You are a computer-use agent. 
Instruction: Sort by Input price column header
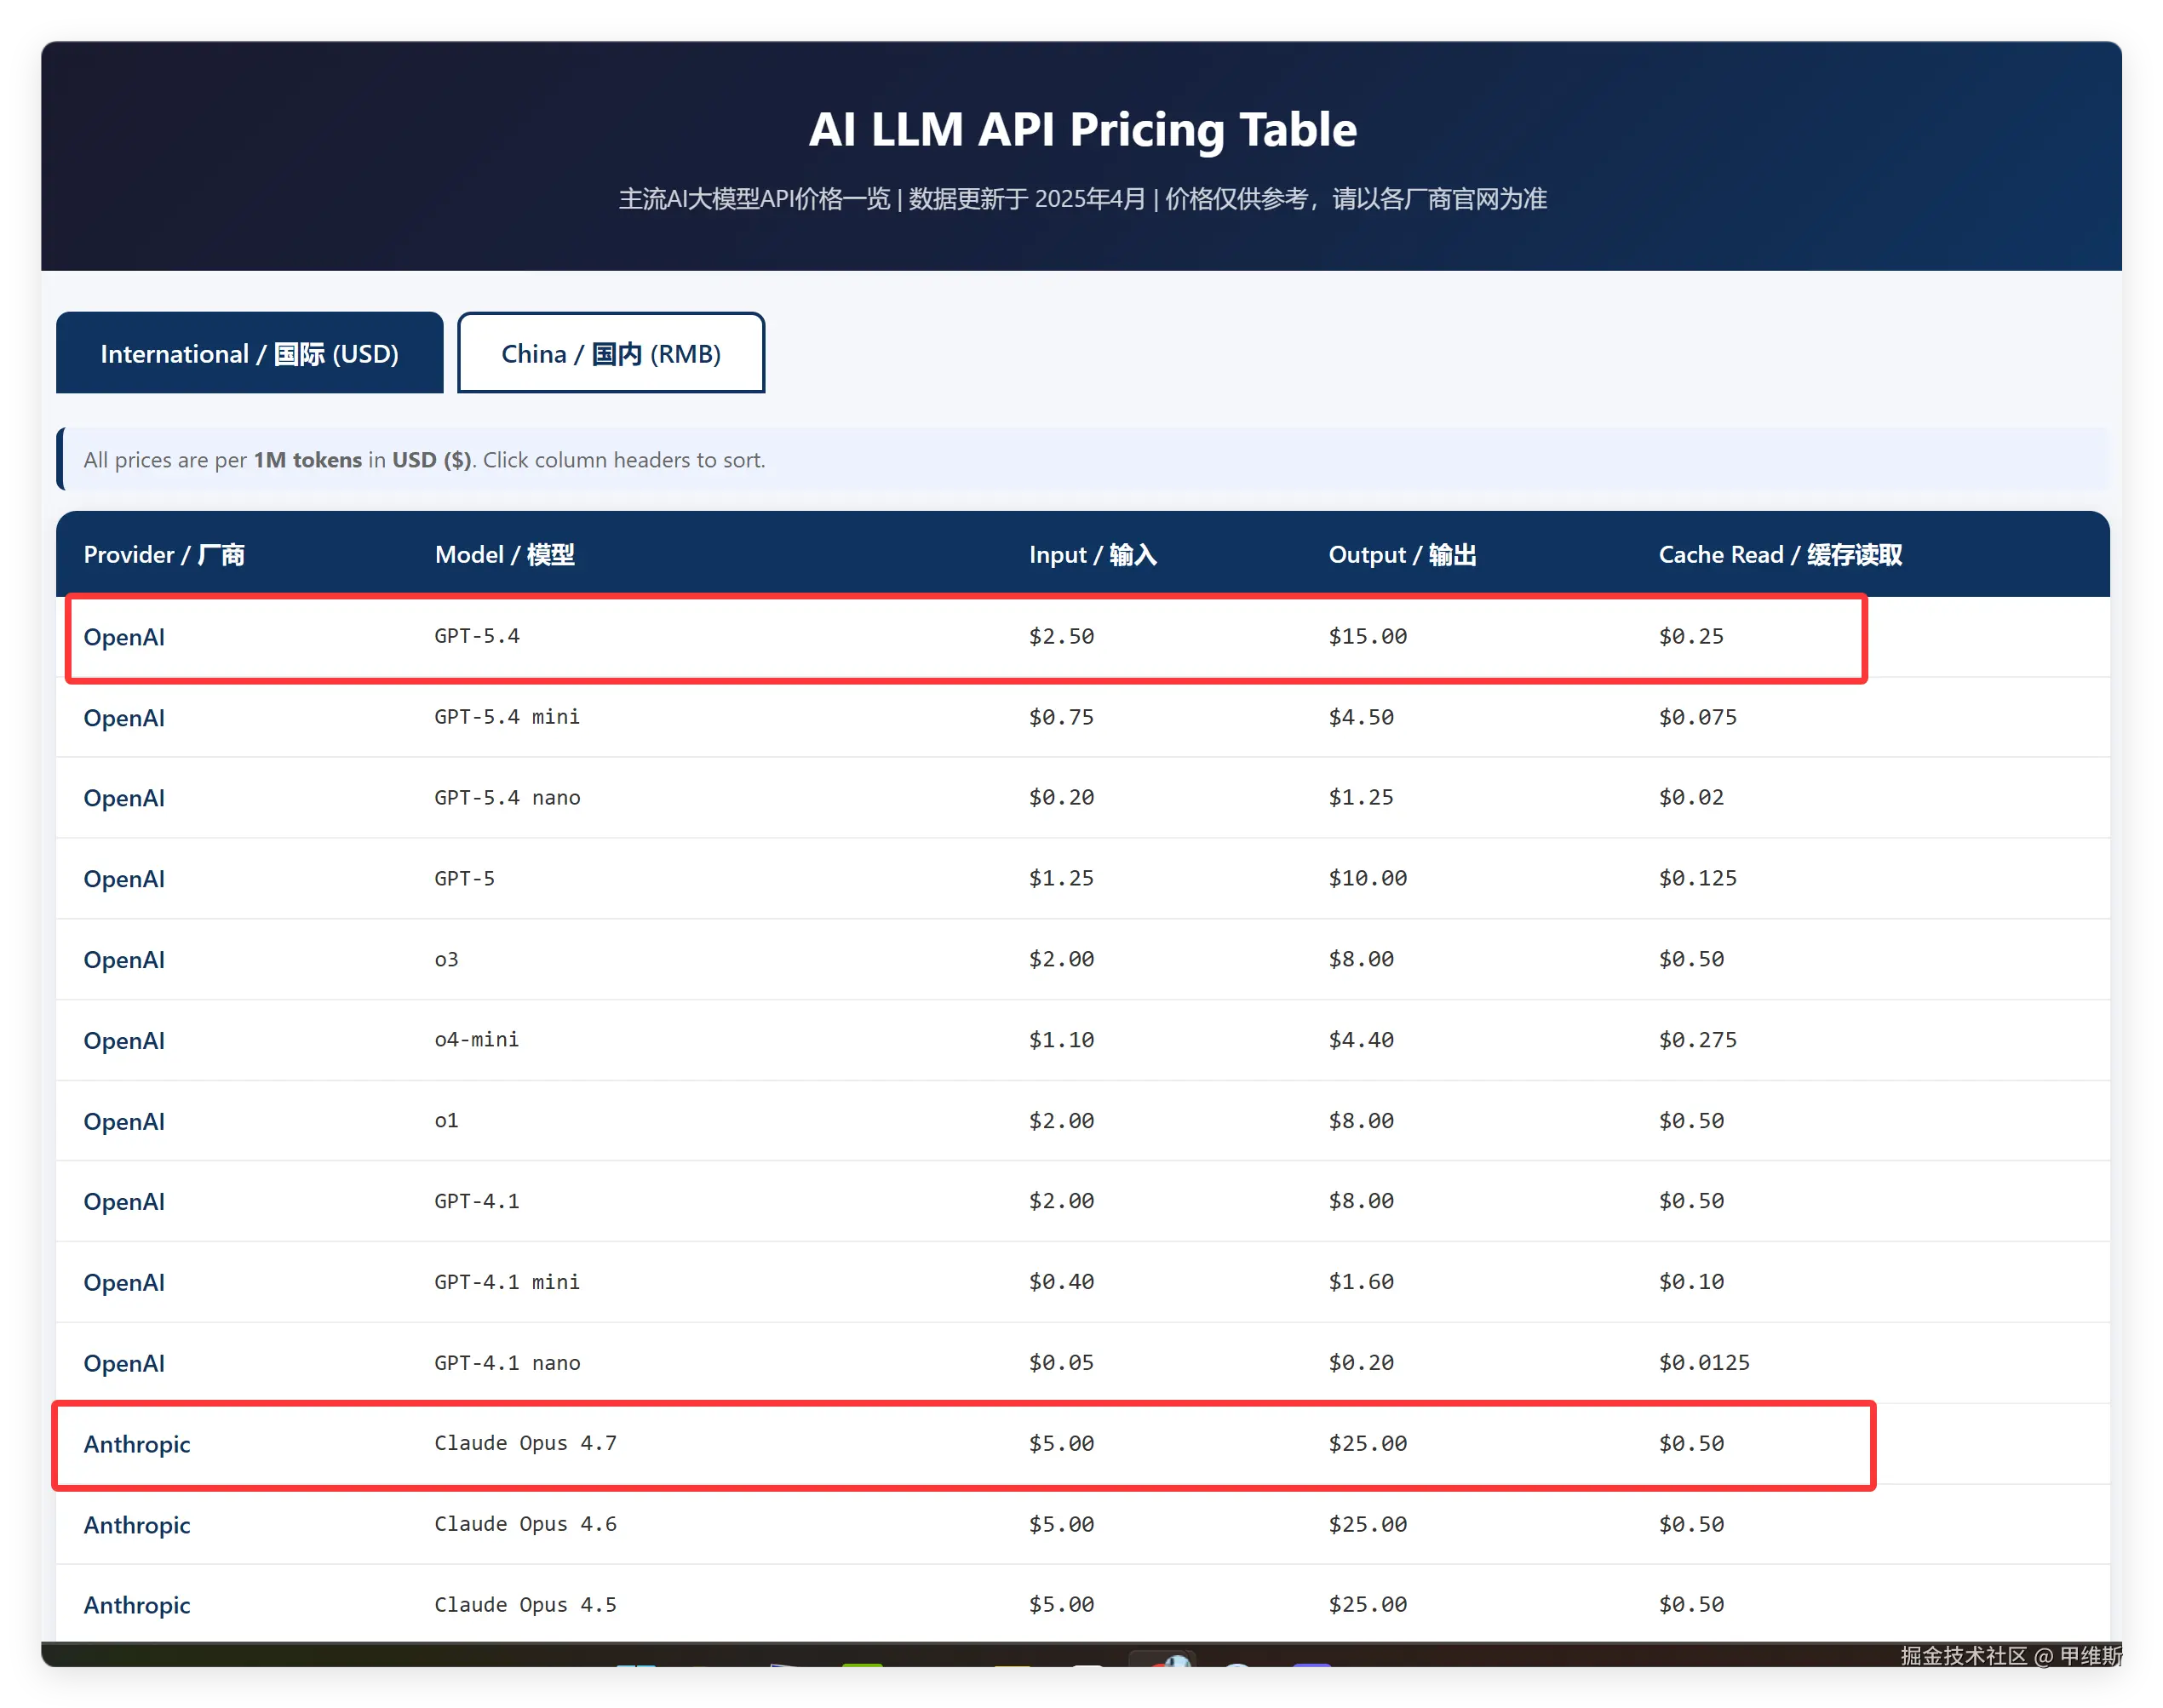click(1092, 555)
